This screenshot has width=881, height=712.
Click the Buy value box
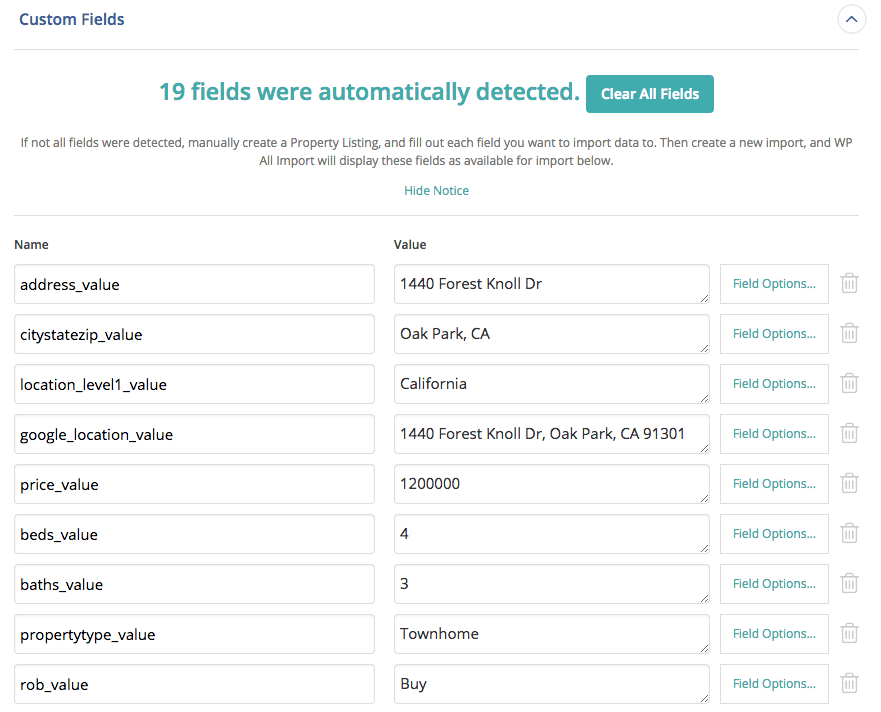(552, 684)
